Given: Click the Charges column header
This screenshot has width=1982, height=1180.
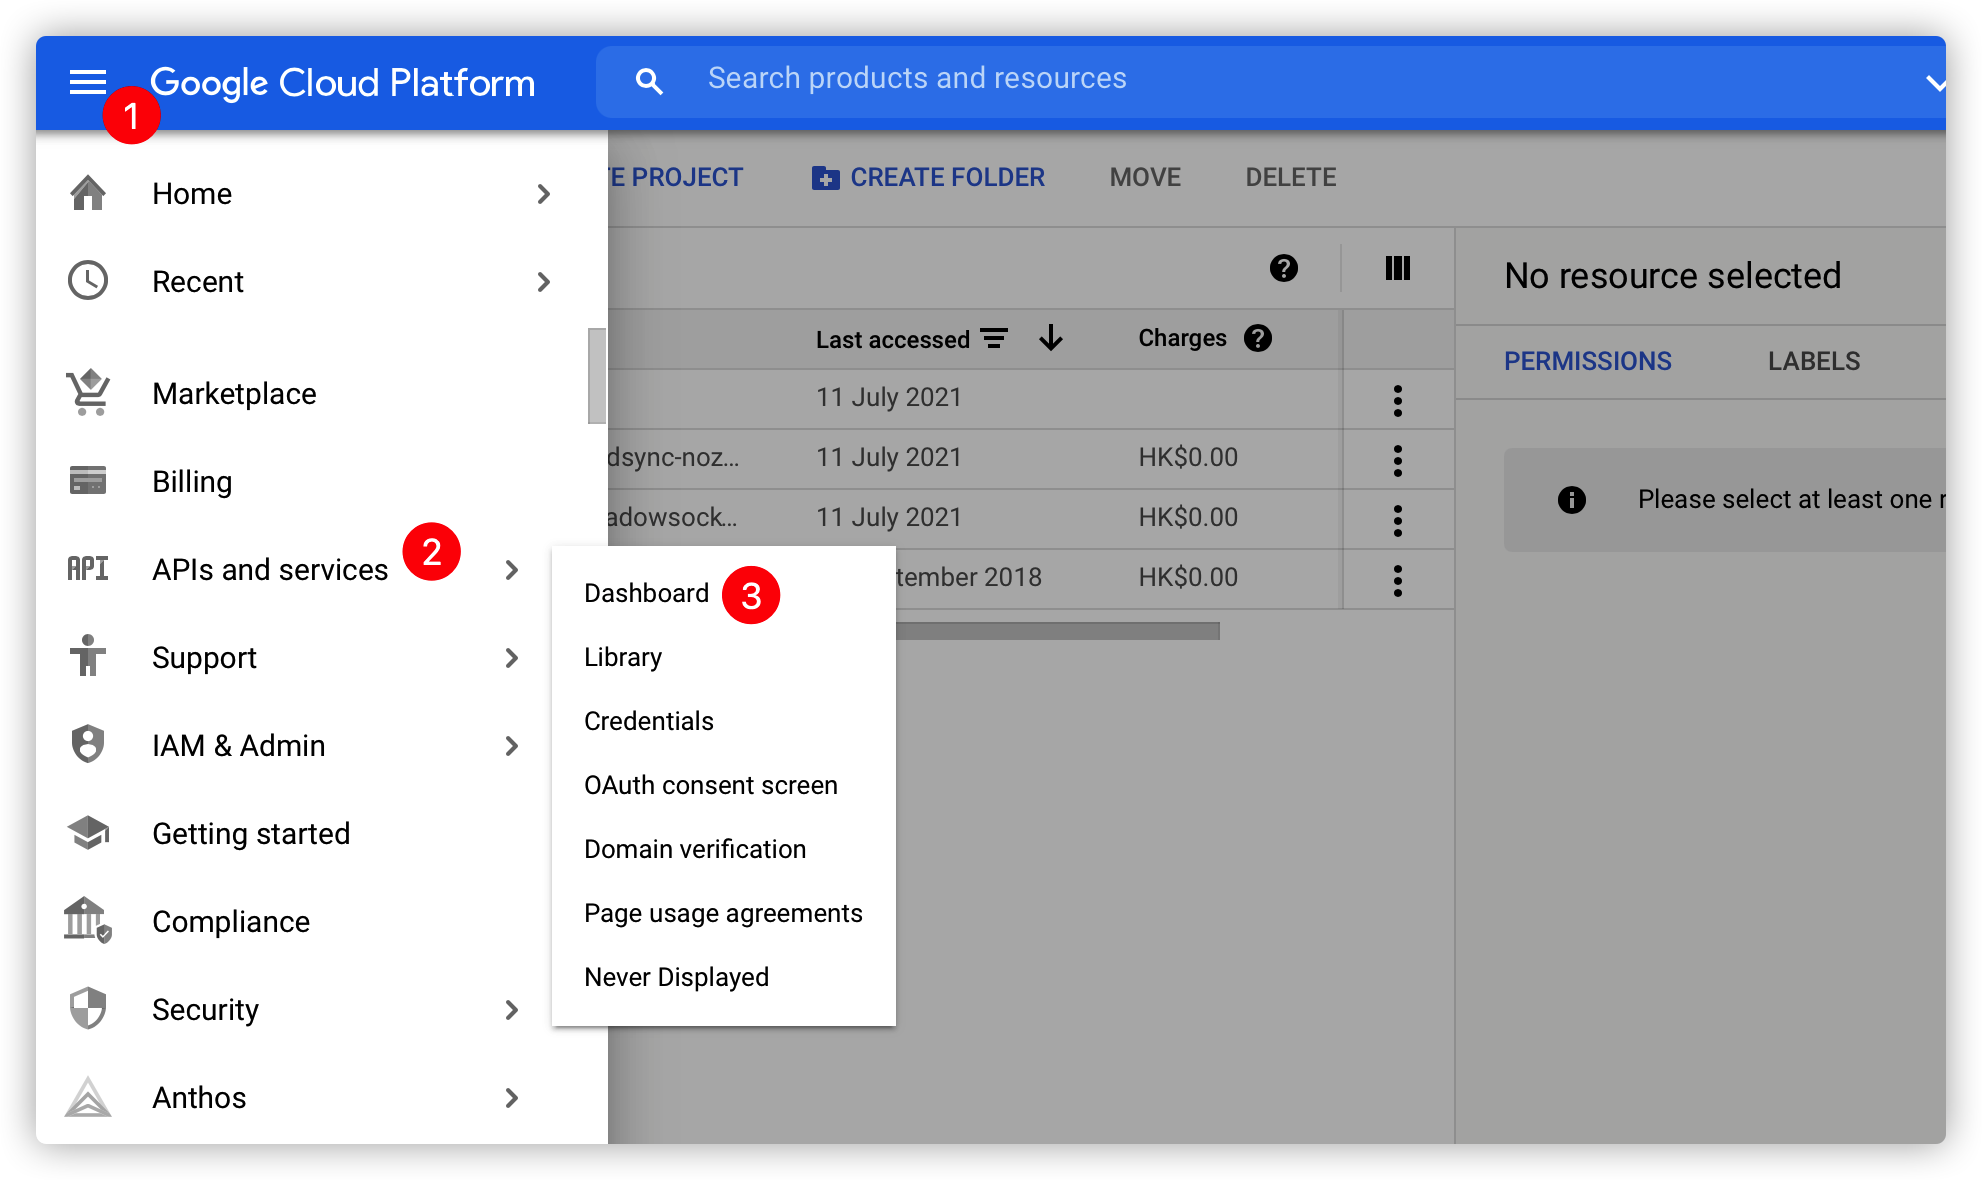Looking at the screenshot, I should click(x=1182, y=338).
